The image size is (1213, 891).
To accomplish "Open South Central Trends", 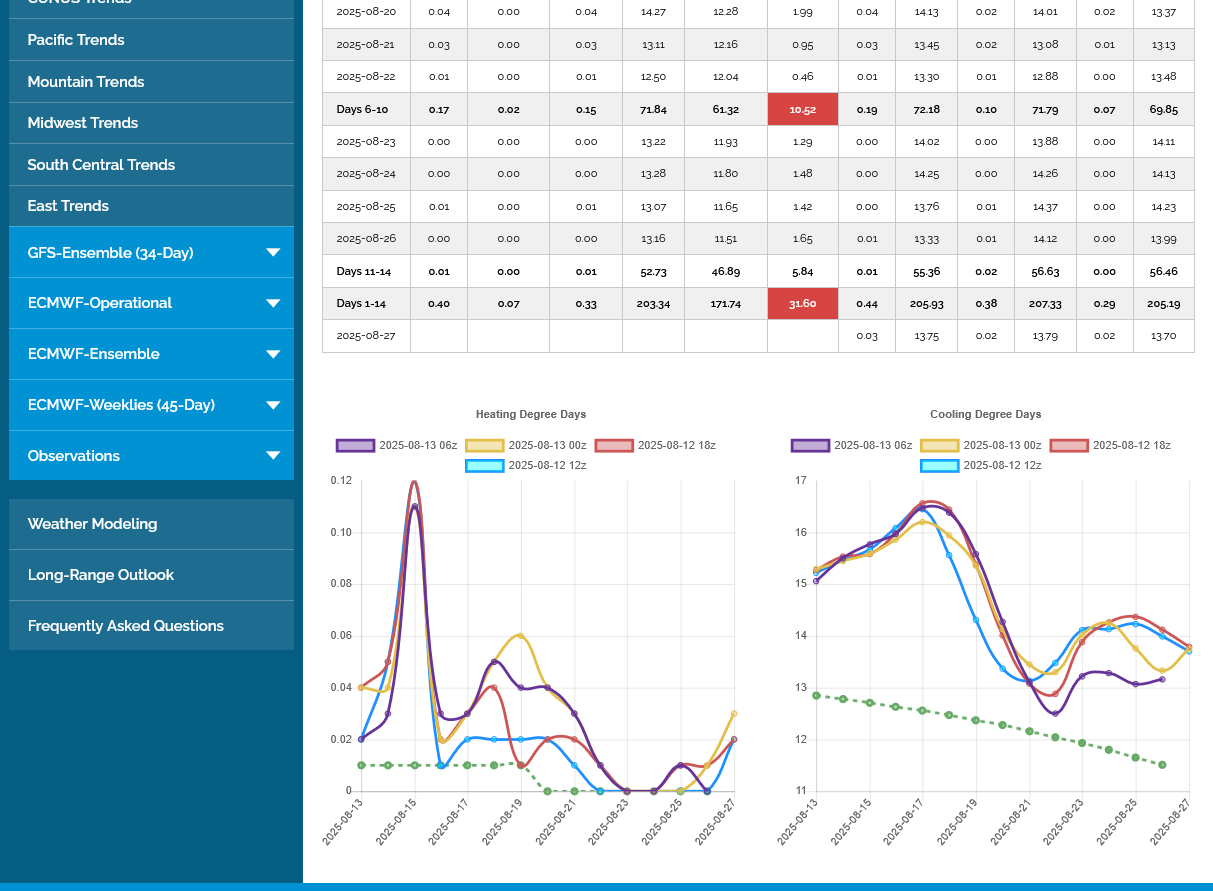I will (101, 165).
